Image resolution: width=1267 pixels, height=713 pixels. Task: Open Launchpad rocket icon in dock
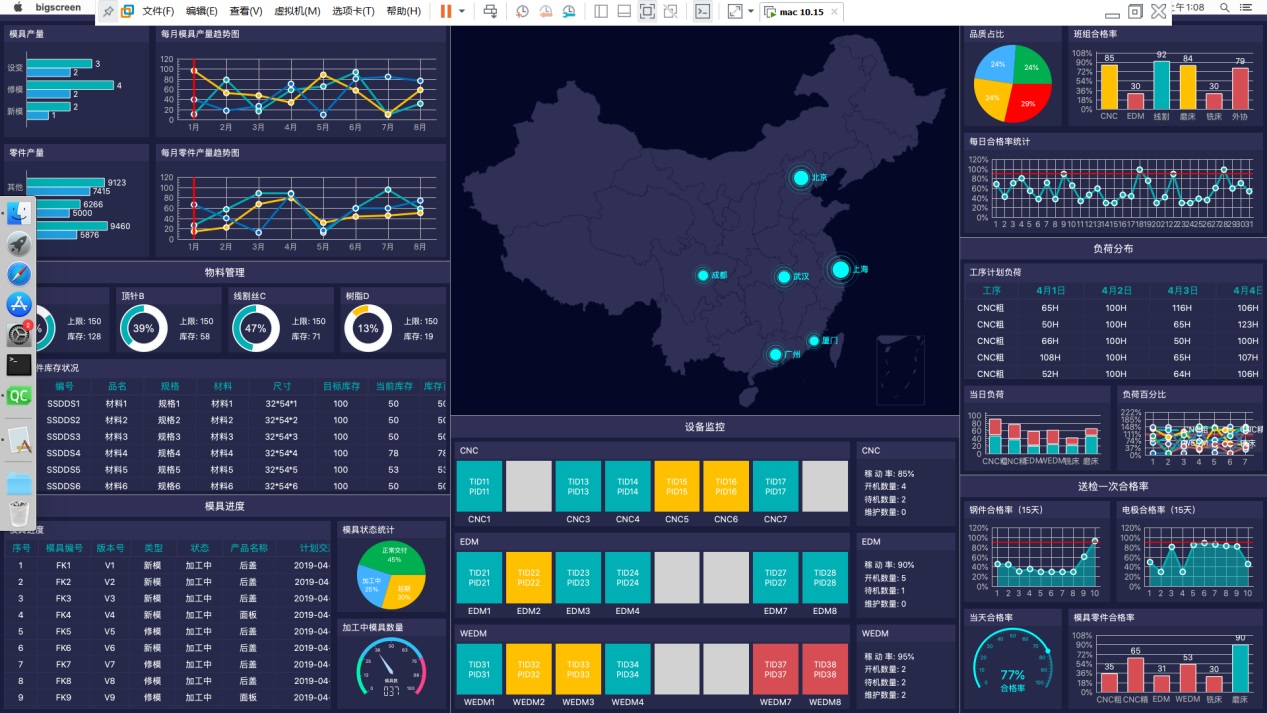coord(19,244)
